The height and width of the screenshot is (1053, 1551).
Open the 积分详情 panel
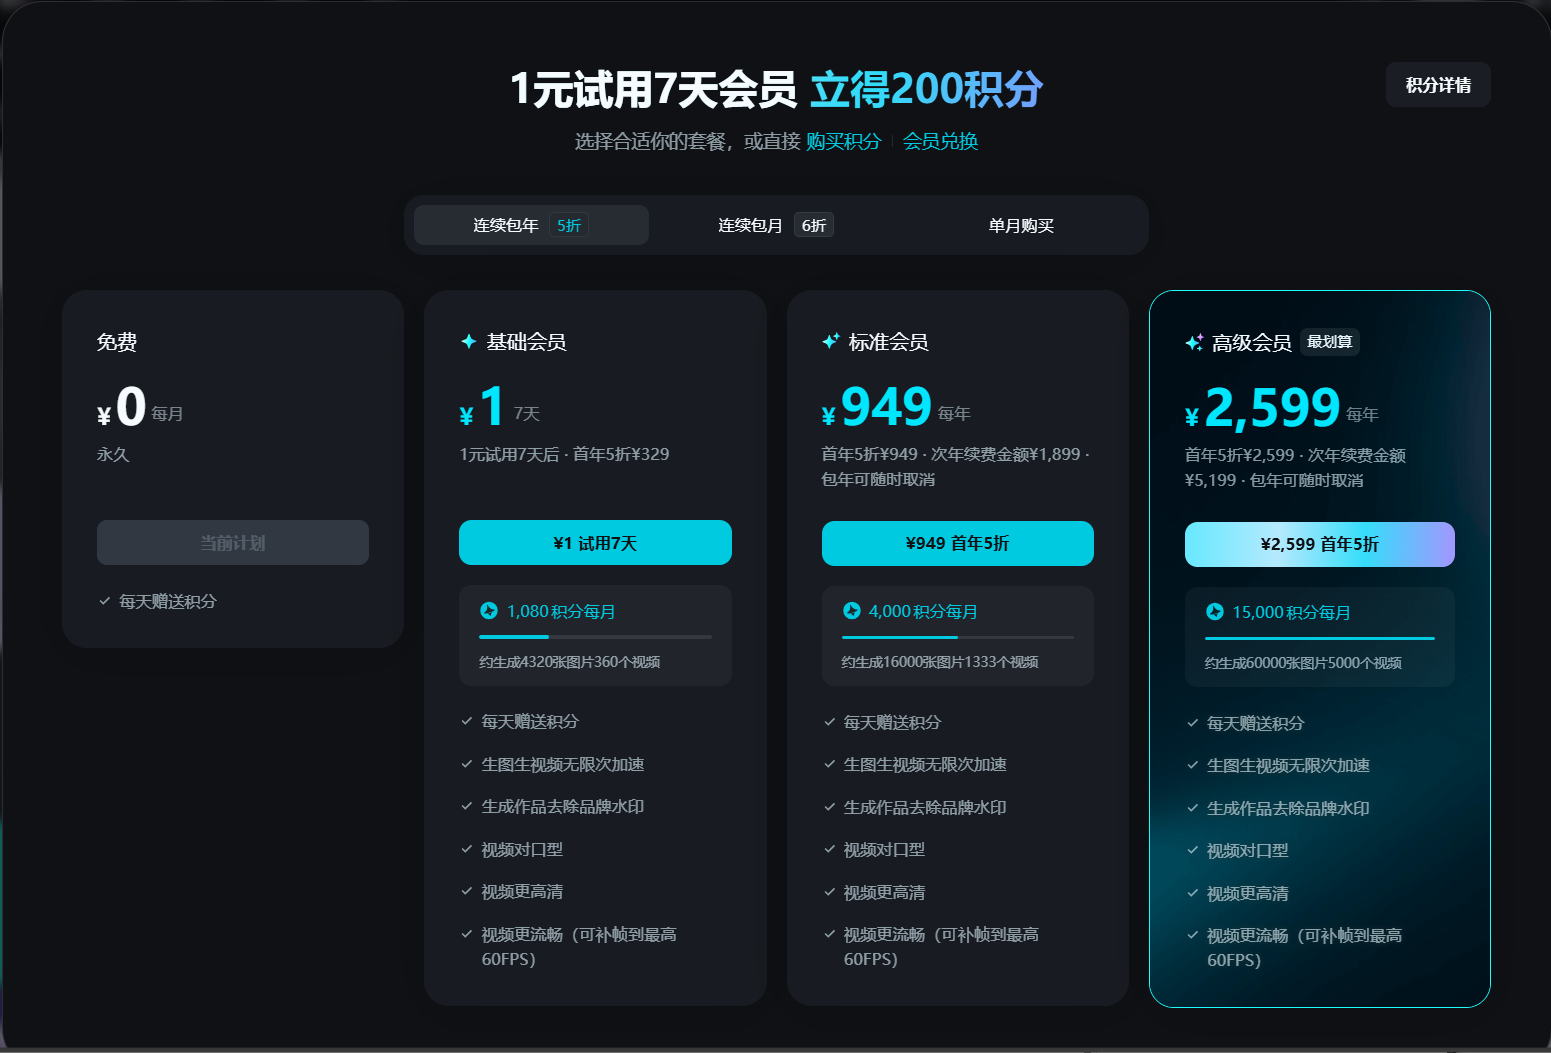(1437, 85)
